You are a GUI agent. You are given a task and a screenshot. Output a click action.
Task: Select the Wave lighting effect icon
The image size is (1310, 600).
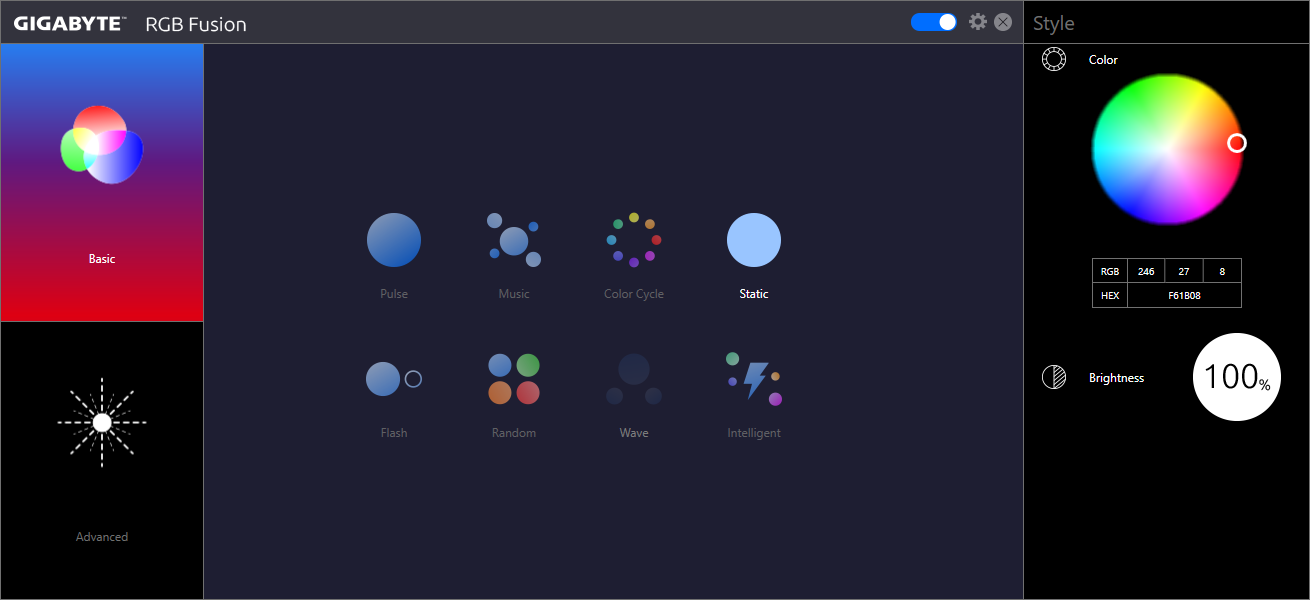[634, 379]
